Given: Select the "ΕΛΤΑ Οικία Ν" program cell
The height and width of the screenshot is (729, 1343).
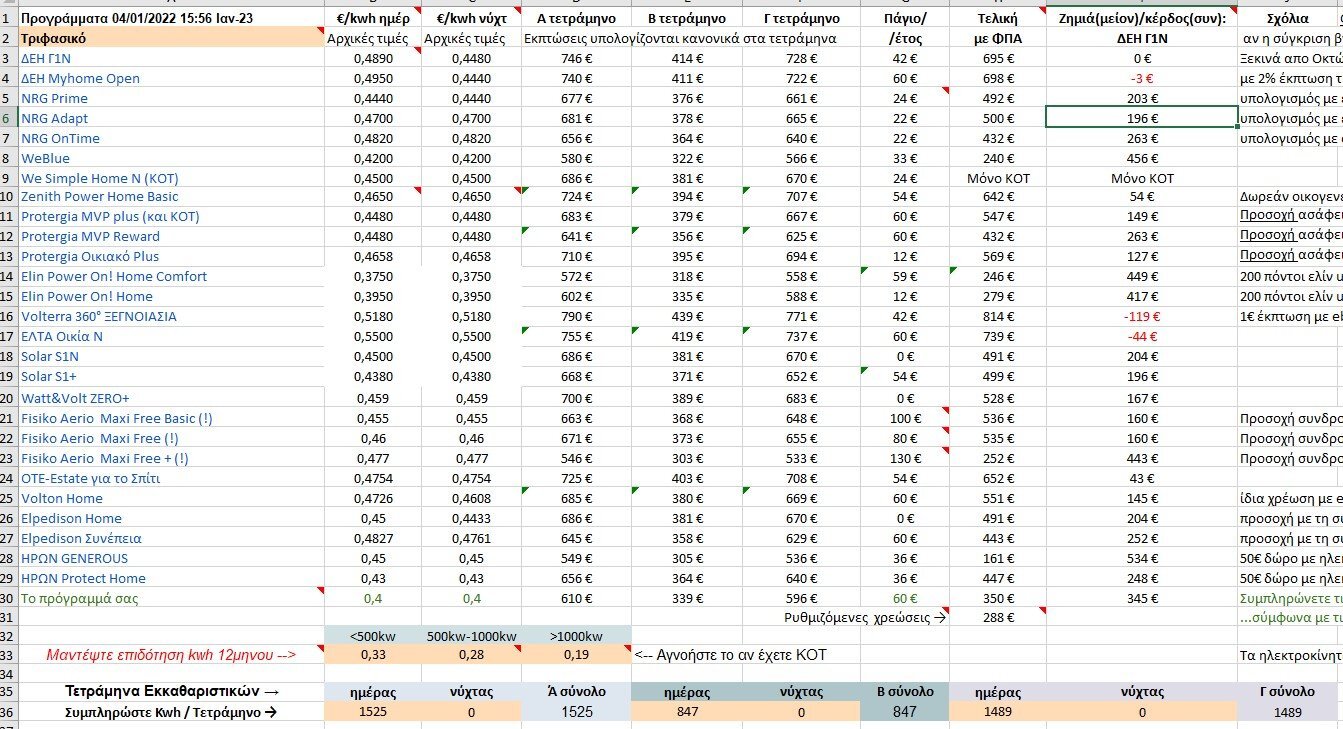Looking at the screenshot, I should click(x=170, y=336).
